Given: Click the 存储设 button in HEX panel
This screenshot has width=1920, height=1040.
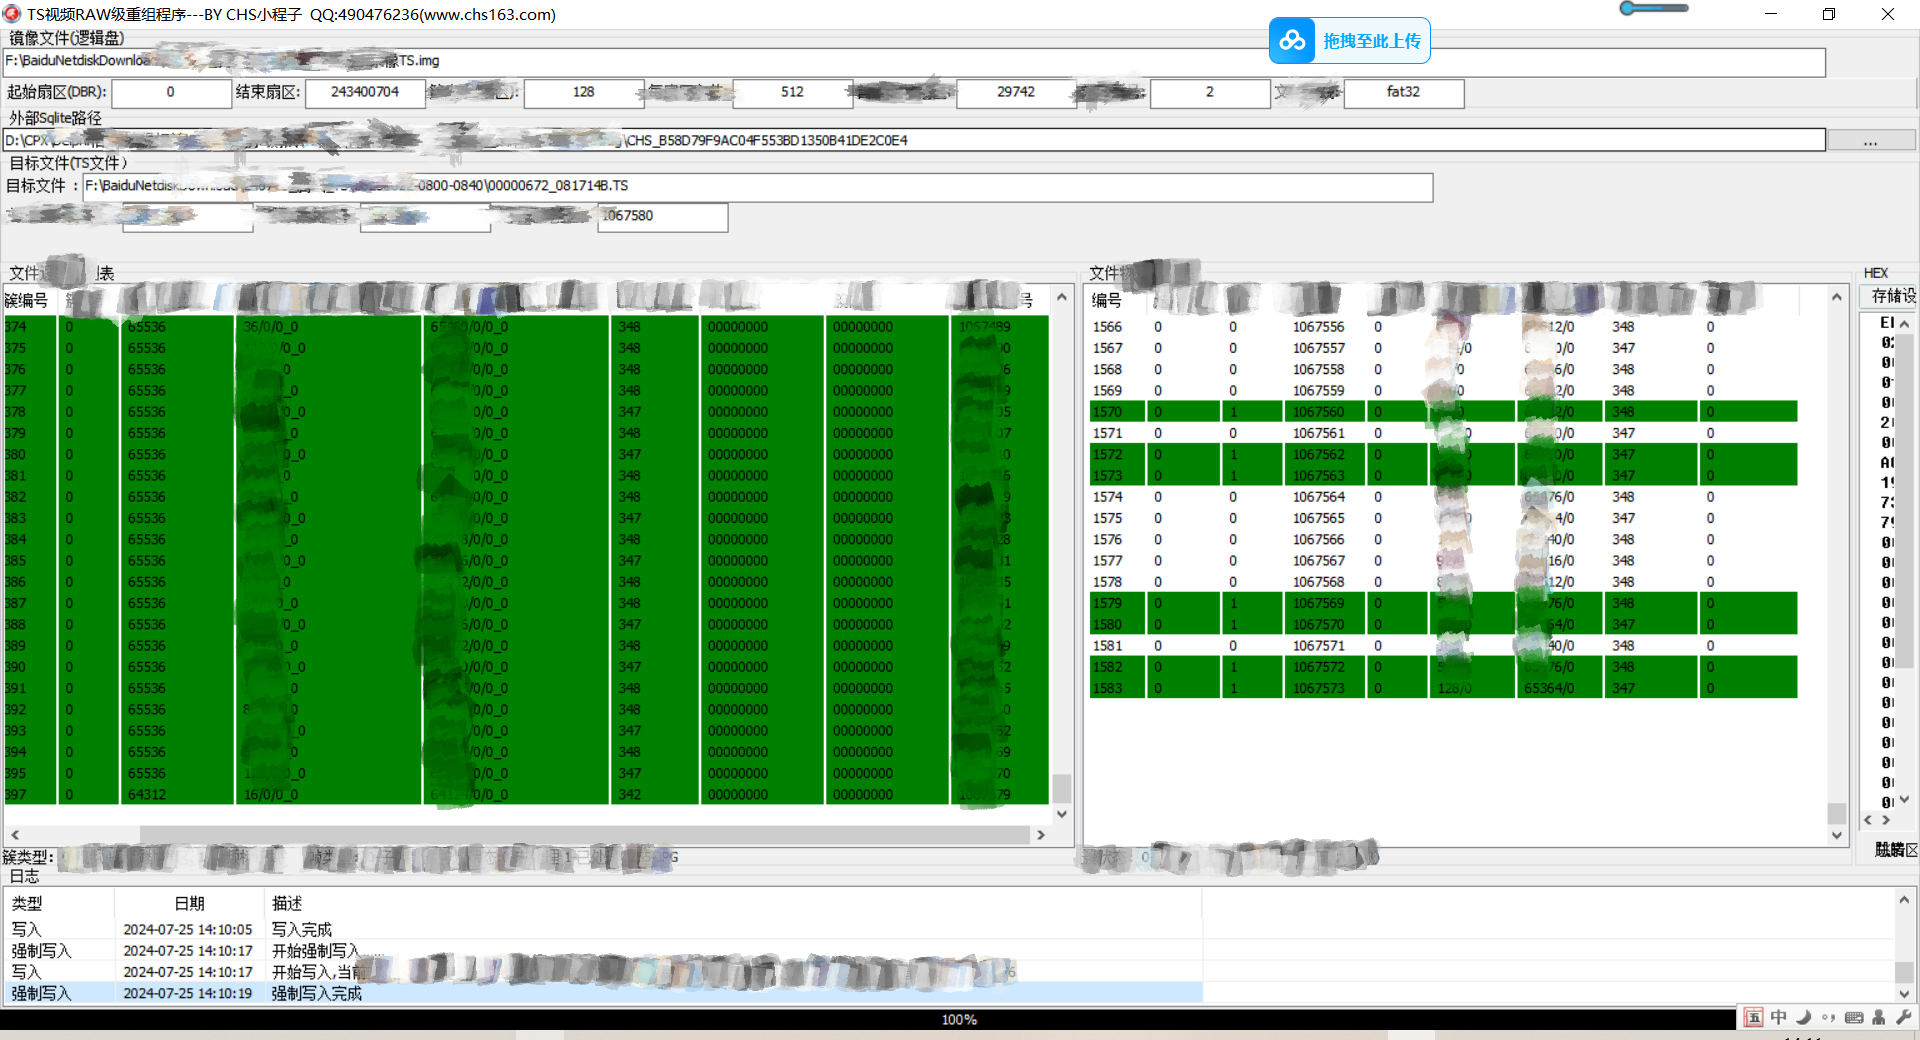Looking at the screenshot, I should [1890, 296].
